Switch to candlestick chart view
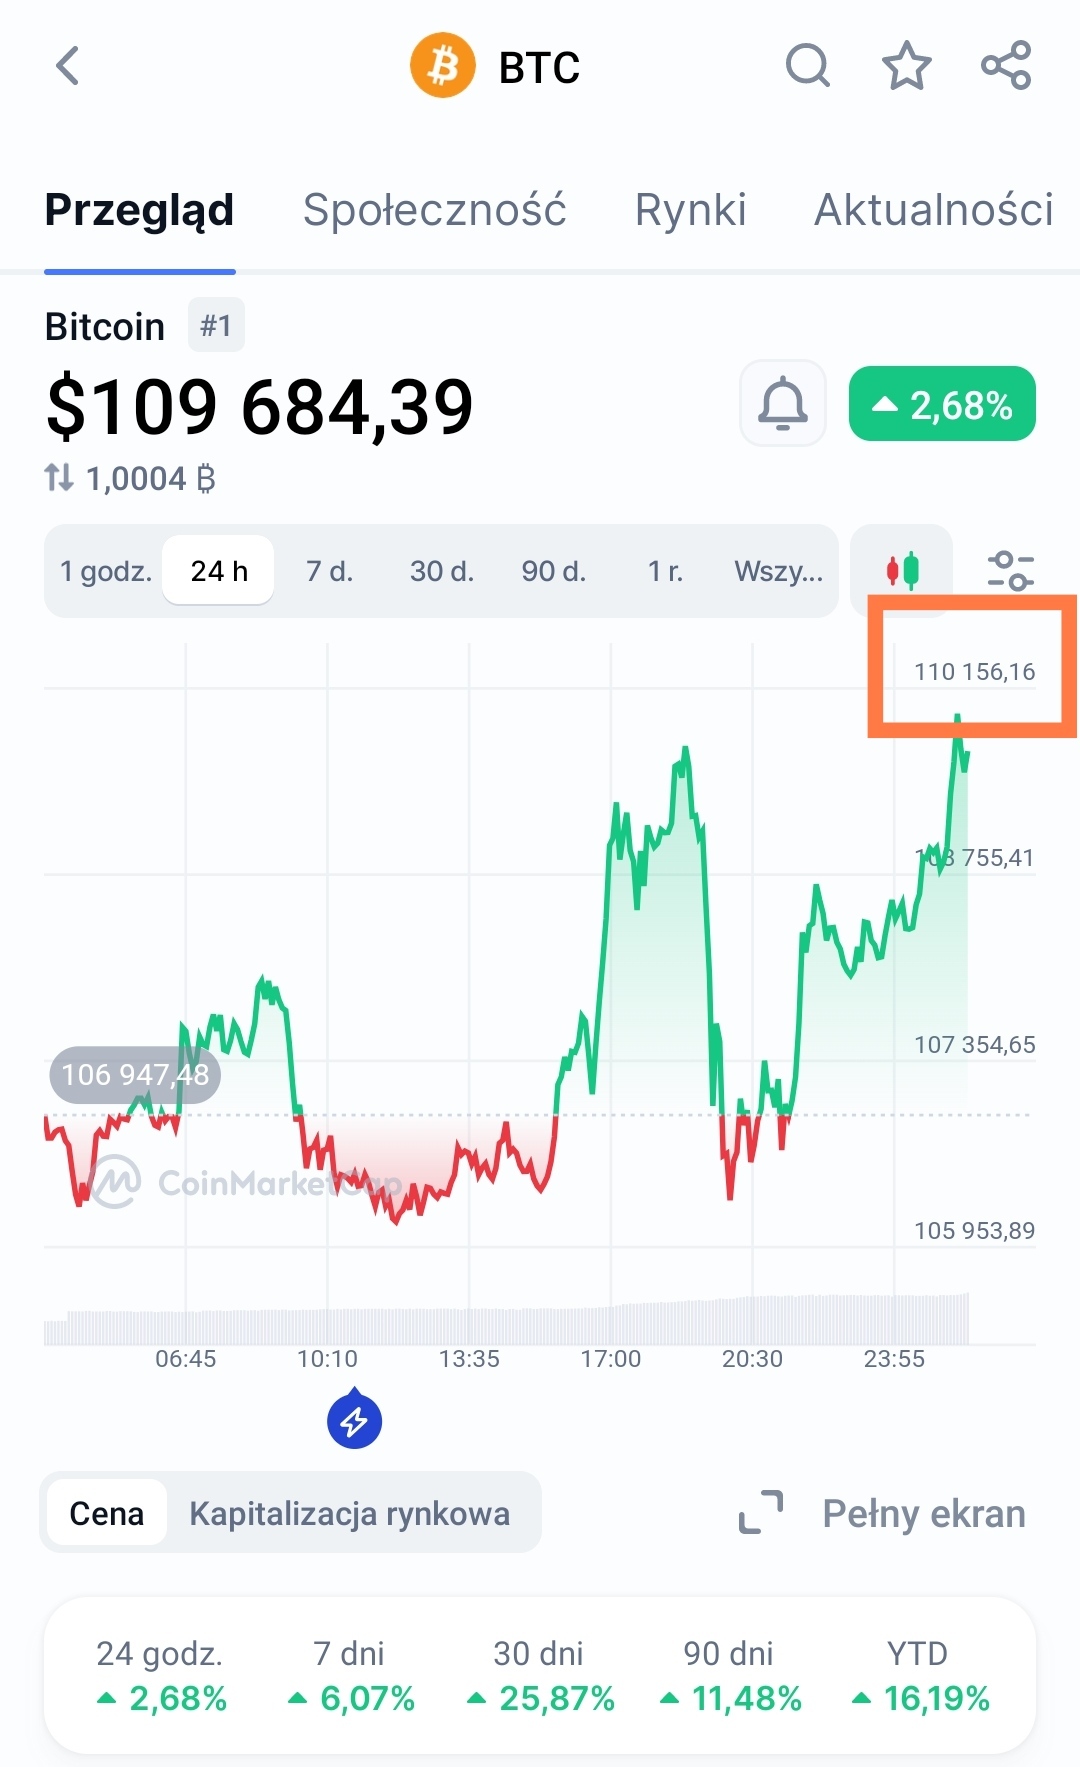The width and height of the screenshot is (1080, 1767). click(902, 571)
